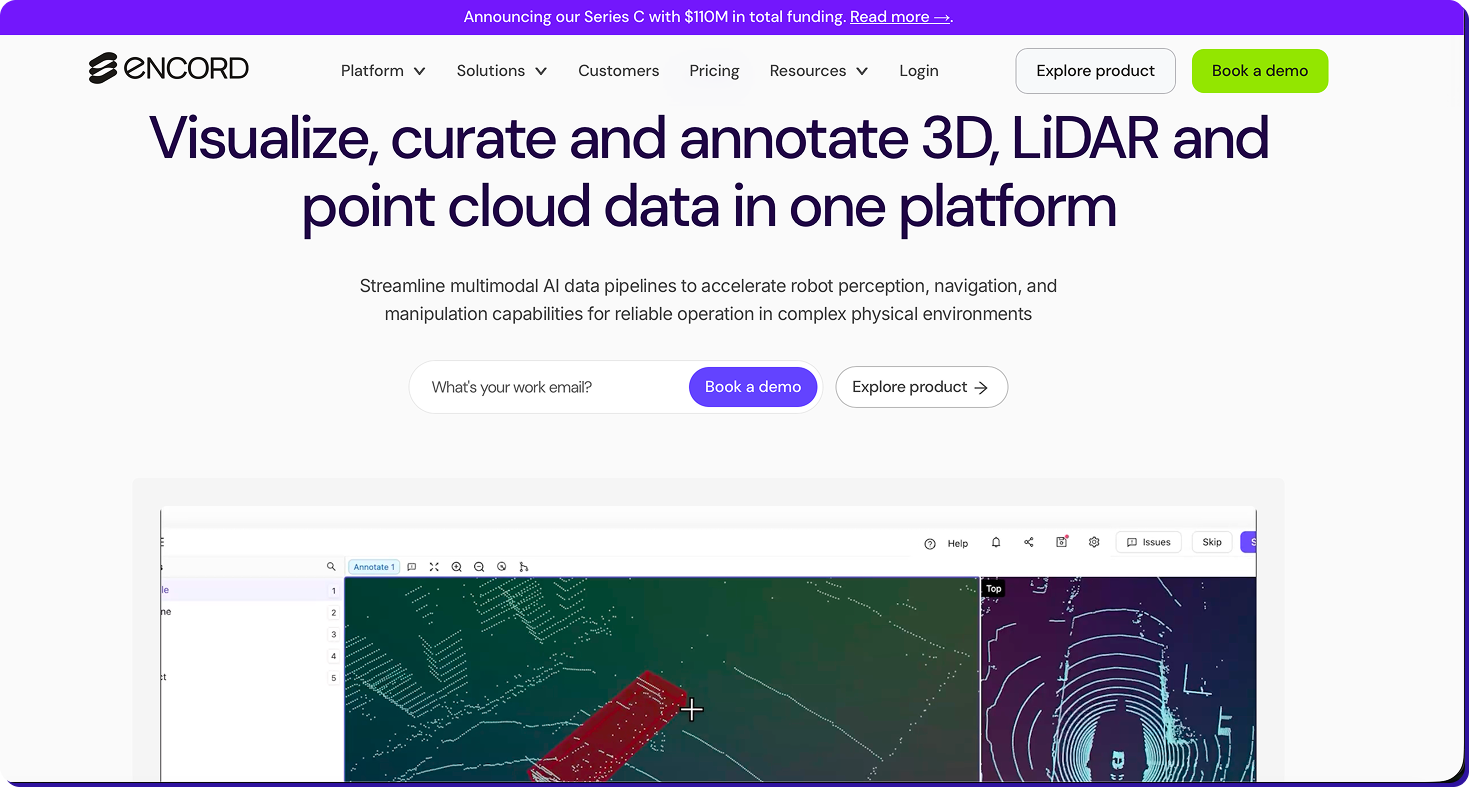
Task: Expand the Platform menu
Action: 383,71
